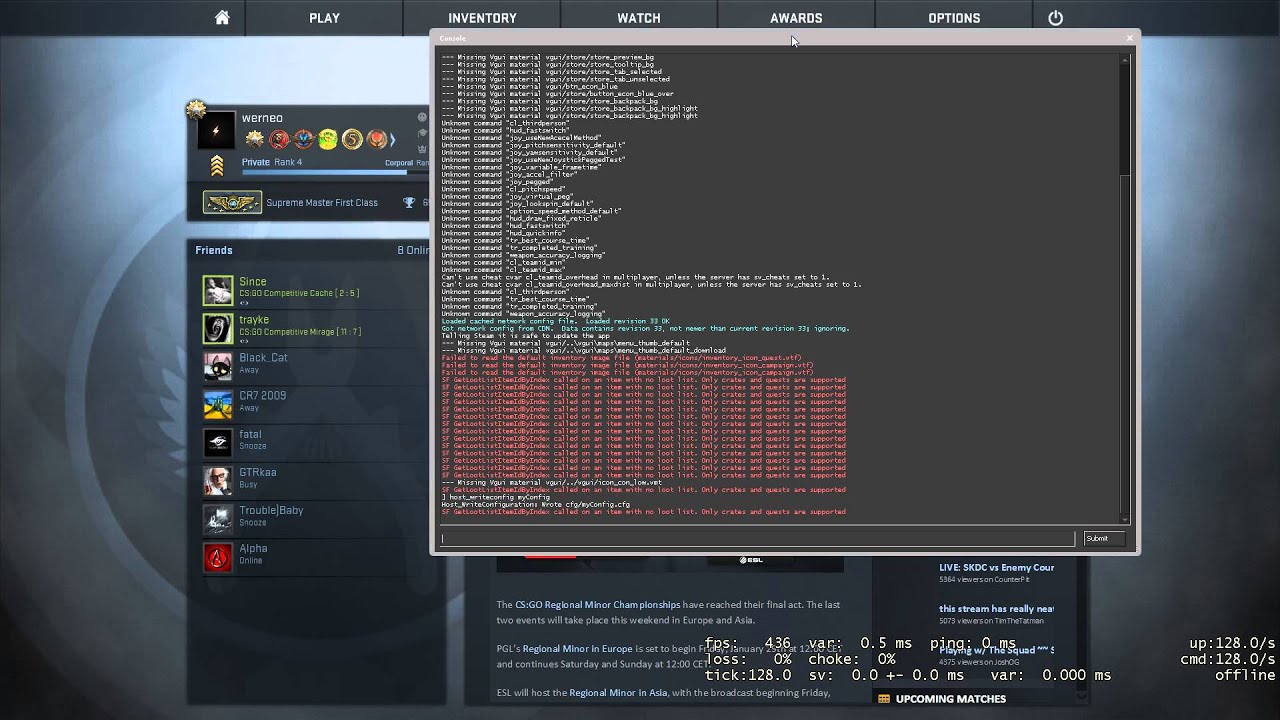
Task: Open Since's friend avatar
Action: click(217, 290)
